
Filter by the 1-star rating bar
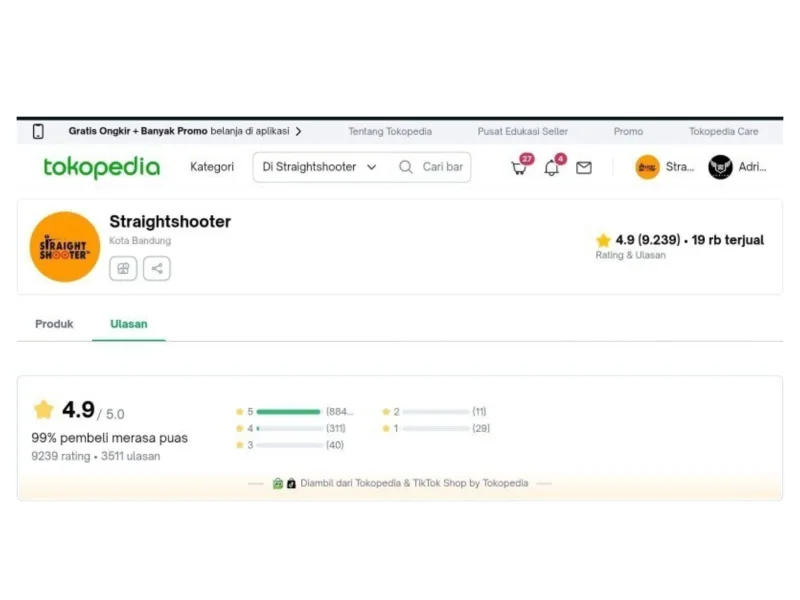point(435,429)
